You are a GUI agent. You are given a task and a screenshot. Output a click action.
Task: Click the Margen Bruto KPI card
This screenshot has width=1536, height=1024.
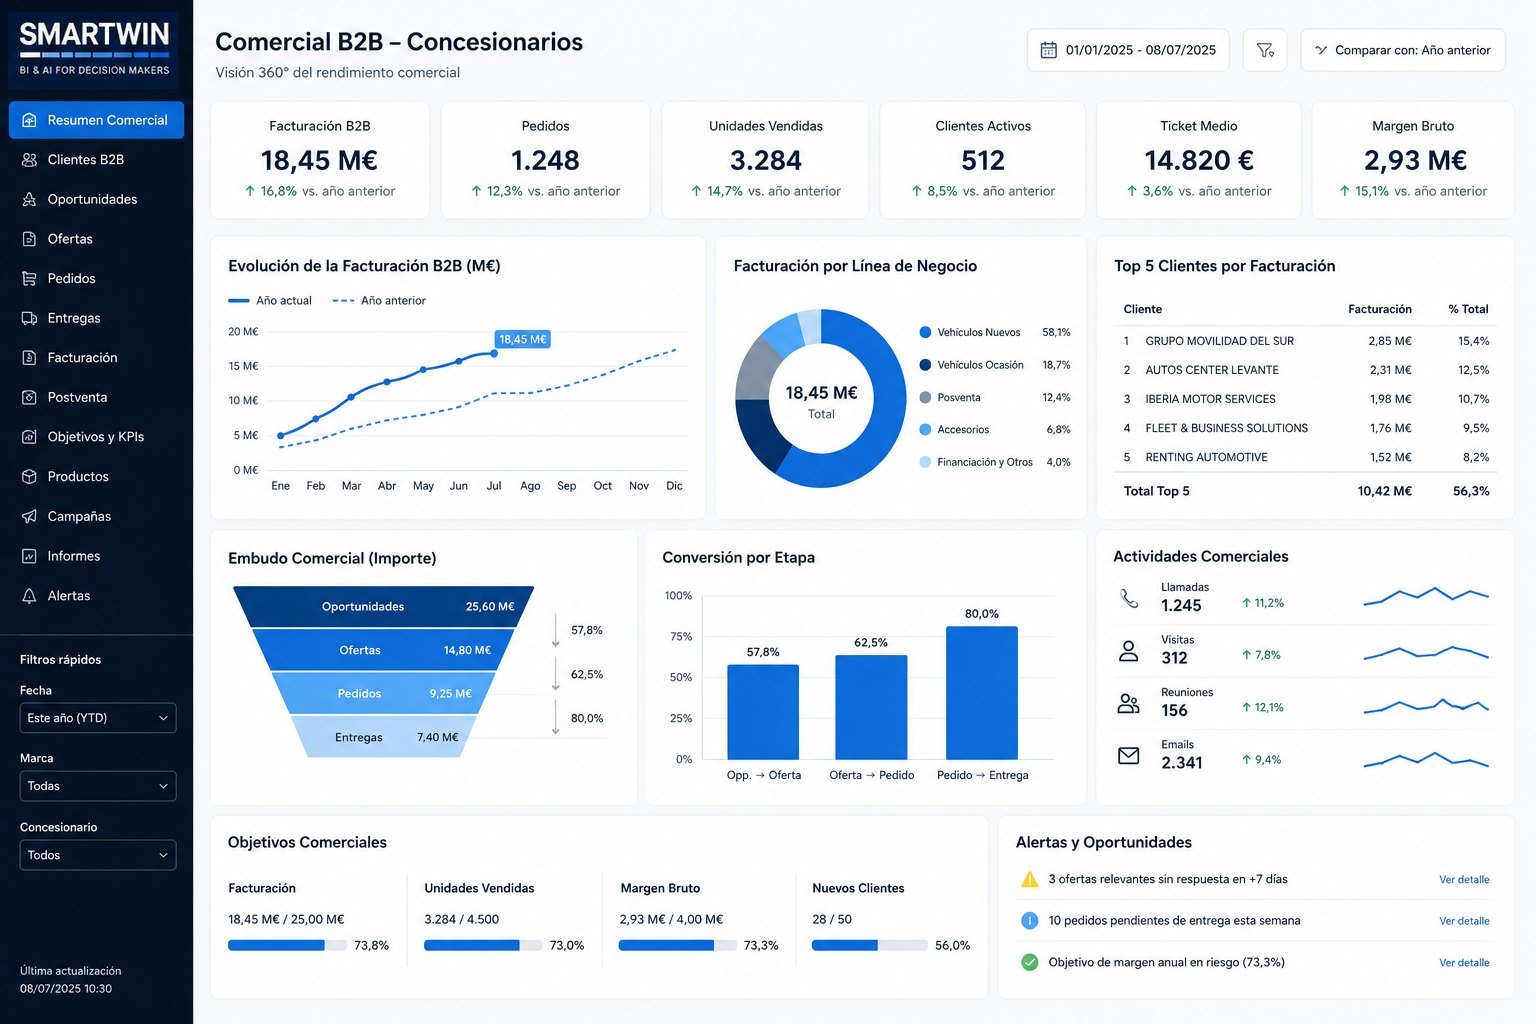coord(1413,160)
